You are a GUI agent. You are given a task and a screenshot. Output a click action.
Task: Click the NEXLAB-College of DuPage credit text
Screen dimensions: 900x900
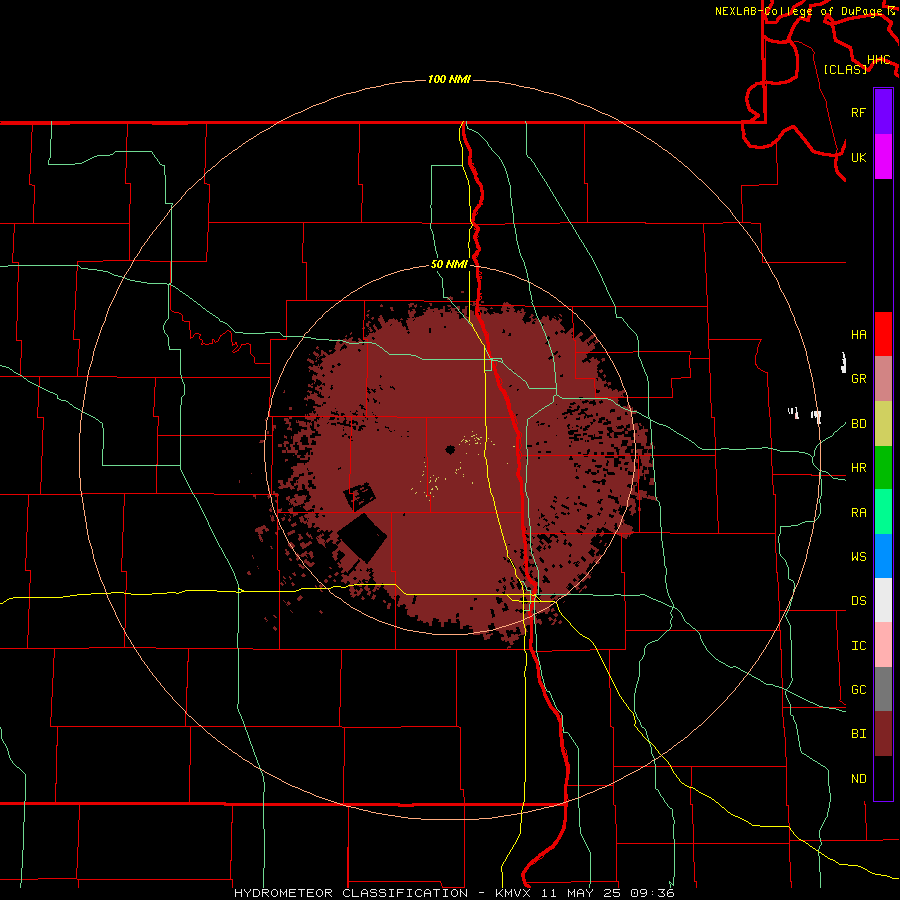pos(800,11)
